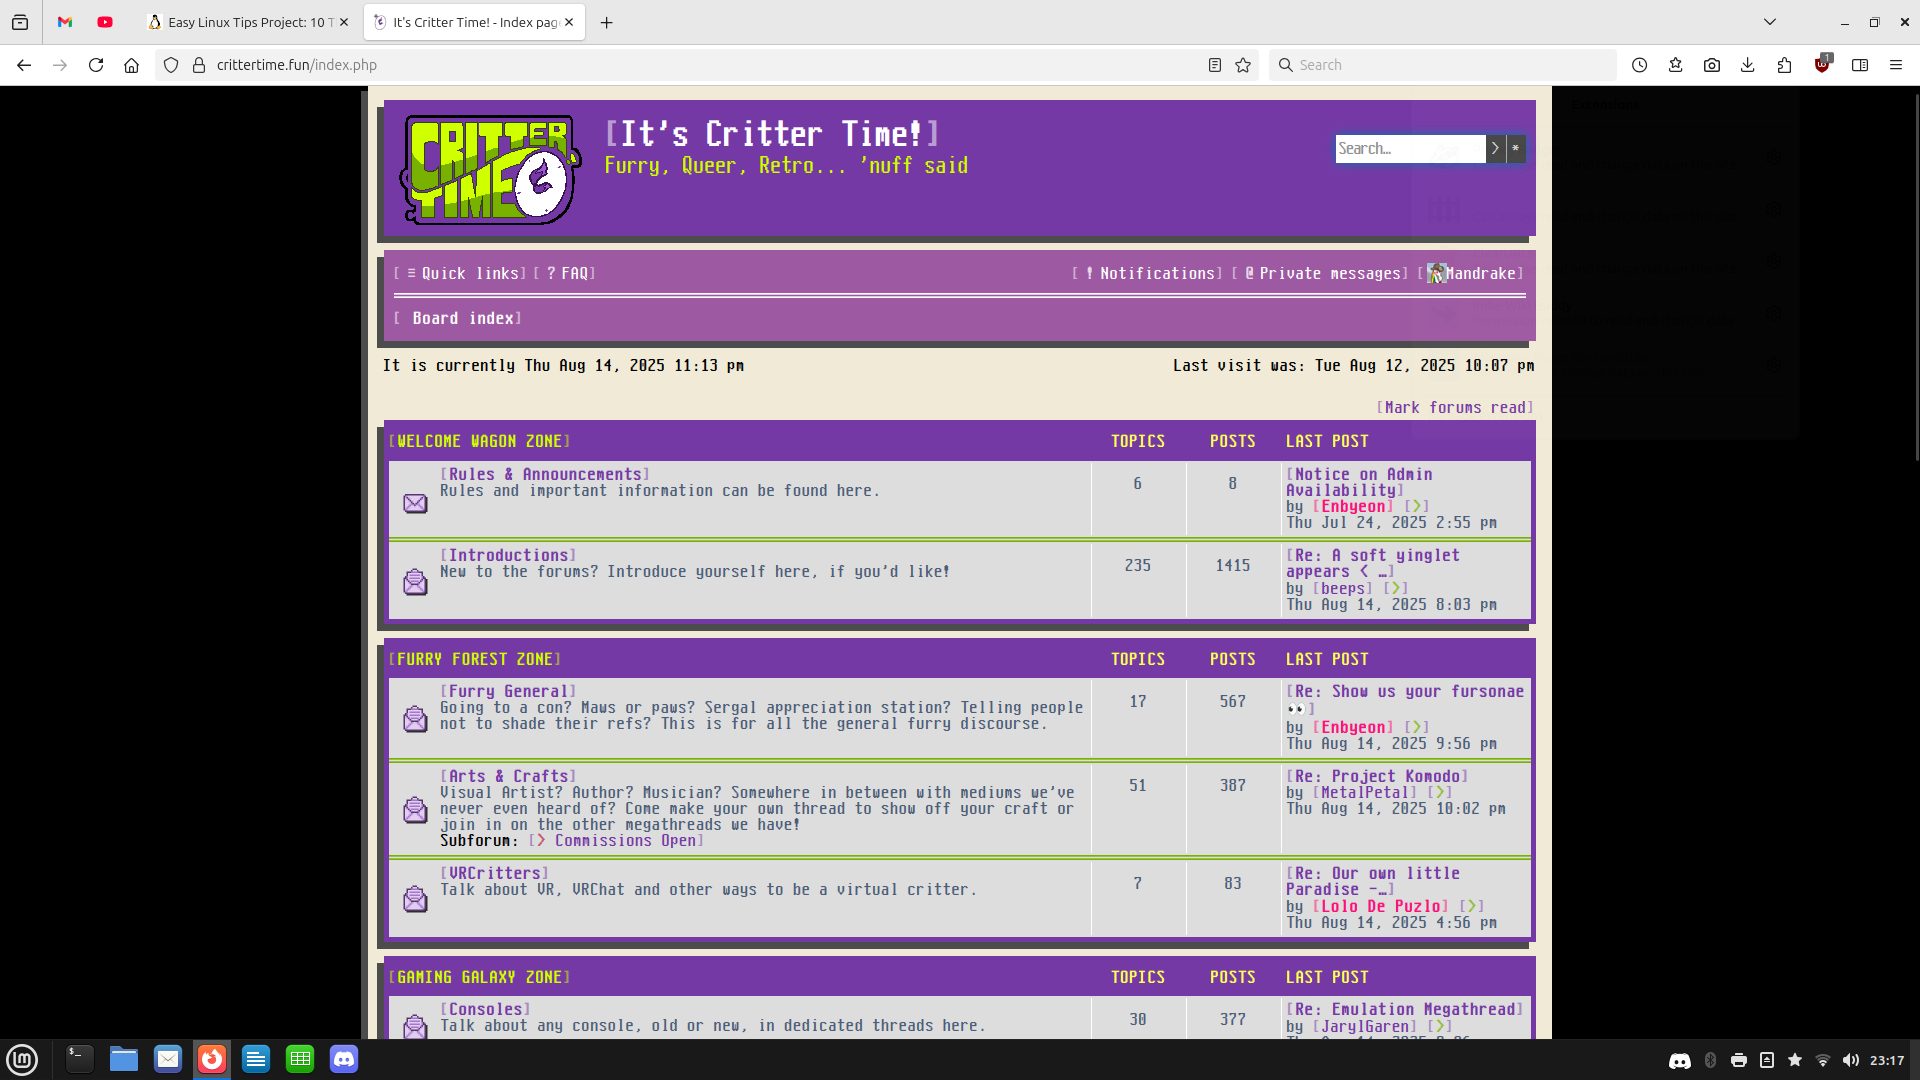Open Firefox downloads icon

pyautogui.click(x=1748, y=65)
